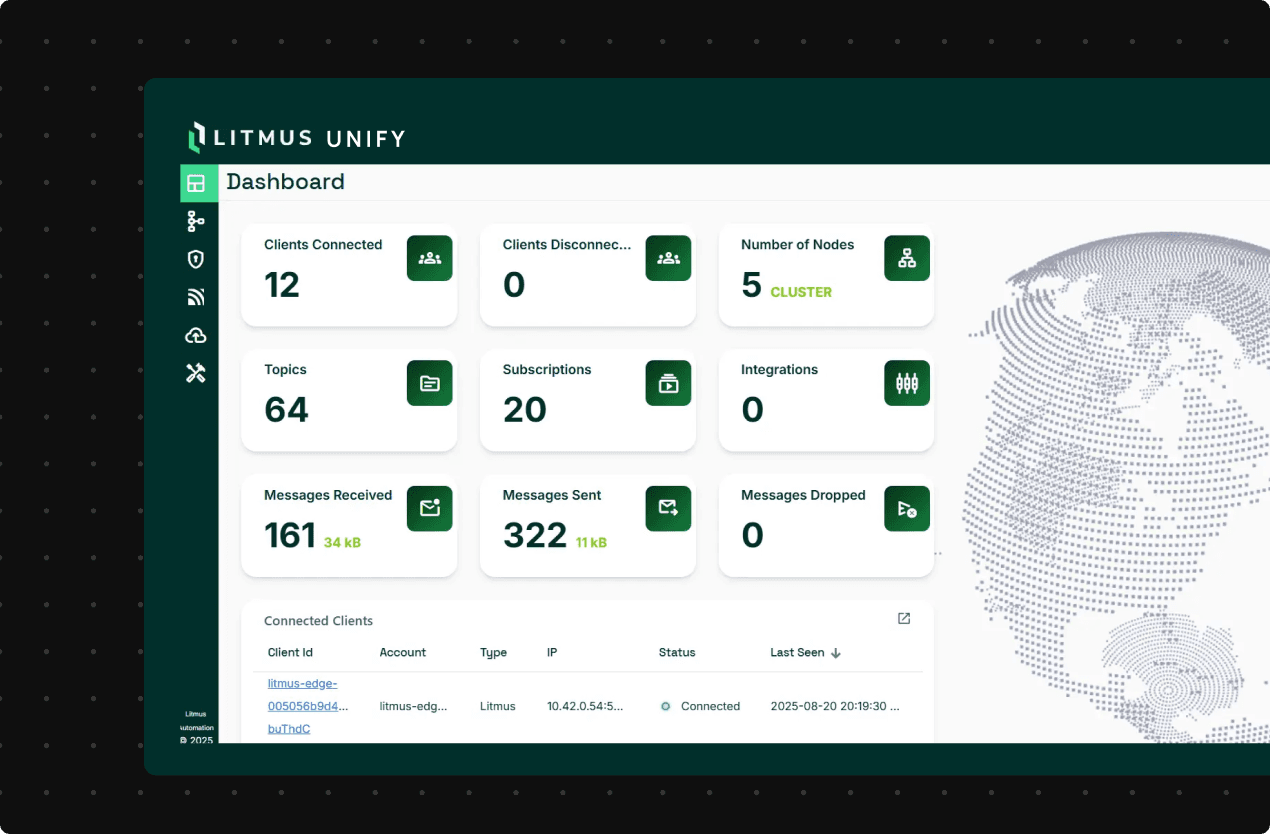Click the Clients Disconnected people icon

pos(668,258)
